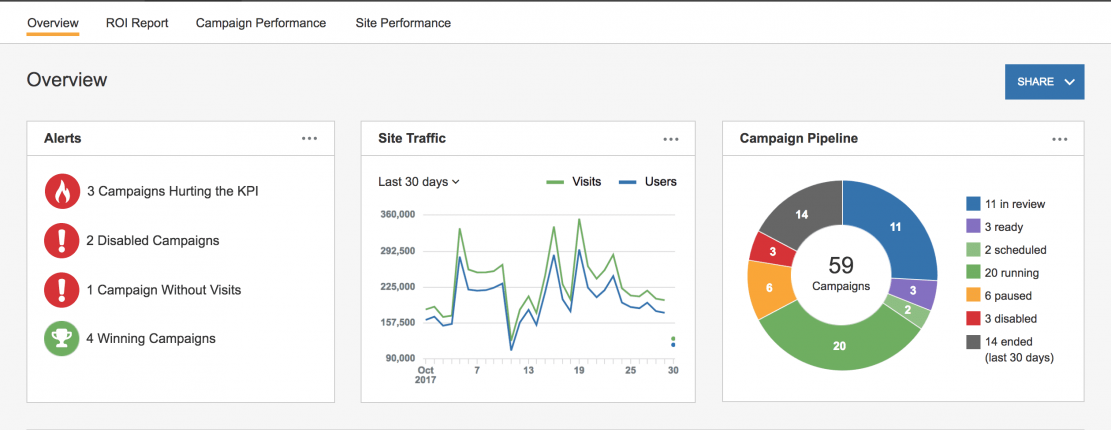Open '4 Winning Campaigns' alert
1111x430 pixels.
click(151, 339)
